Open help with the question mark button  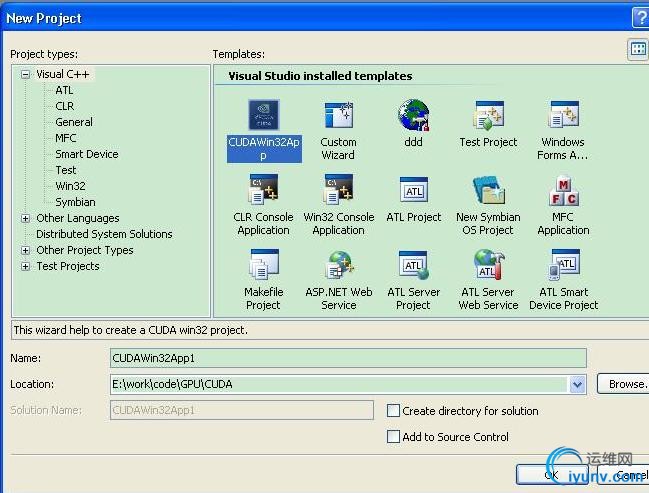[641, 18]
